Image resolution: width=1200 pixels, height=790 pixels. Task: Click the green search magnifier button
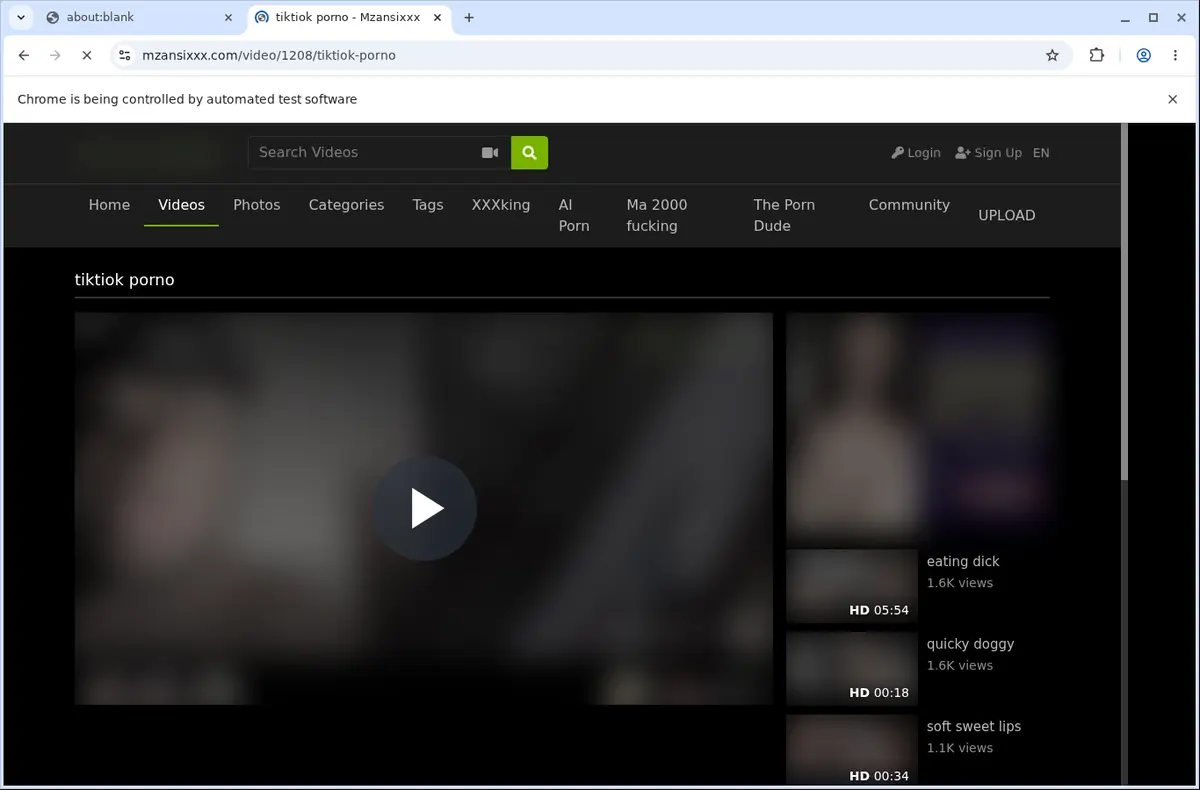point(529,152)
